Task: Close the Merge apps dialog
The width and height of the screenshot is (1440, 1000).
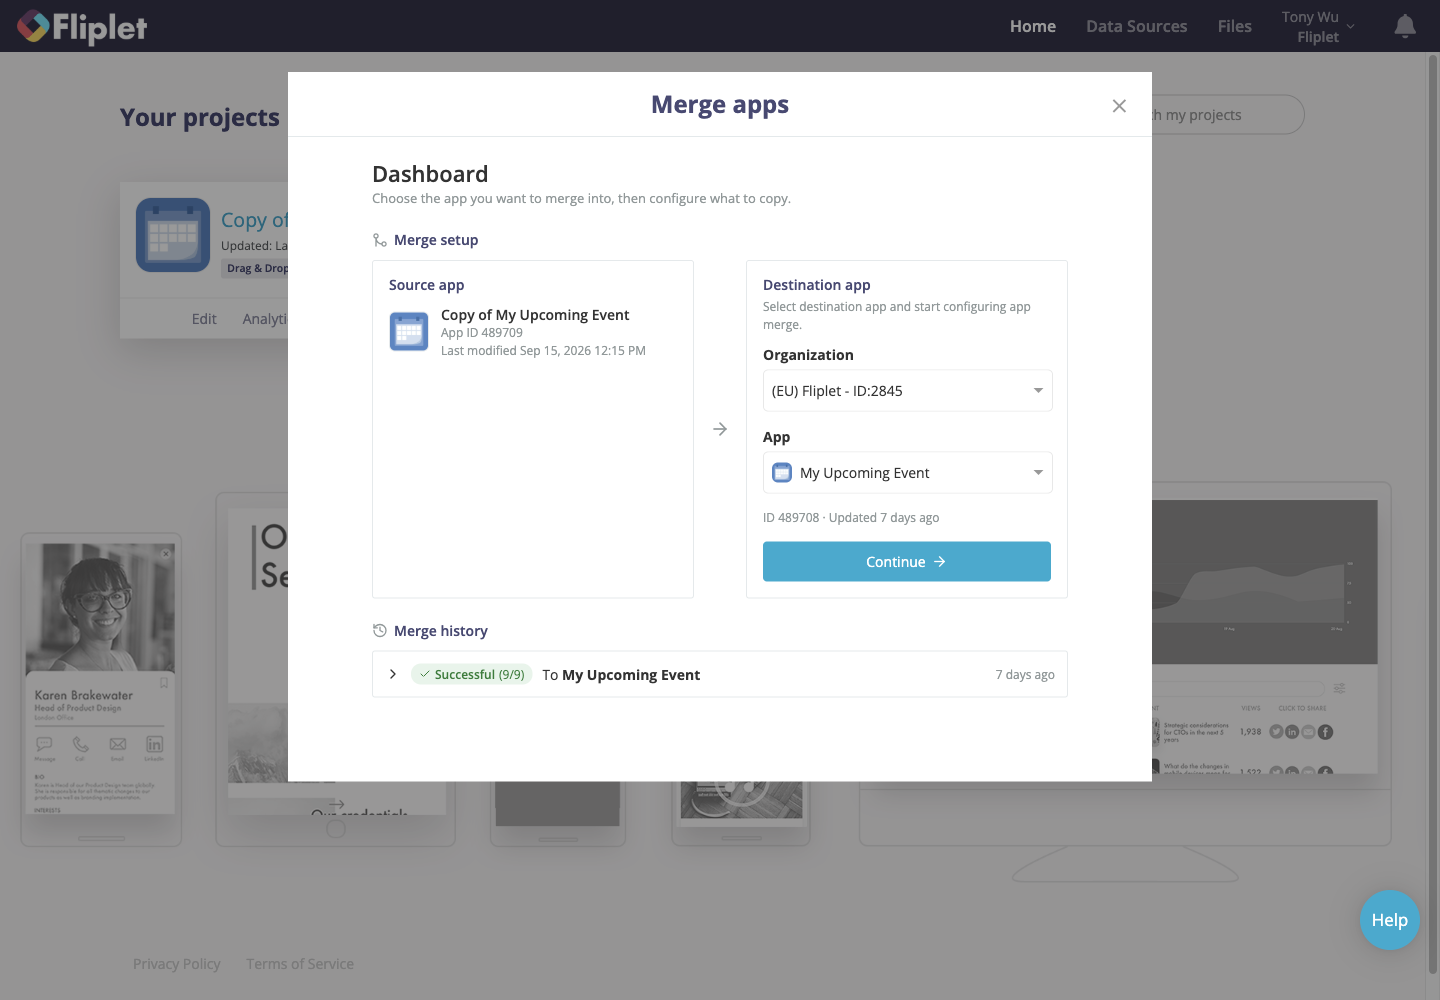Action: coord(1119,106)
